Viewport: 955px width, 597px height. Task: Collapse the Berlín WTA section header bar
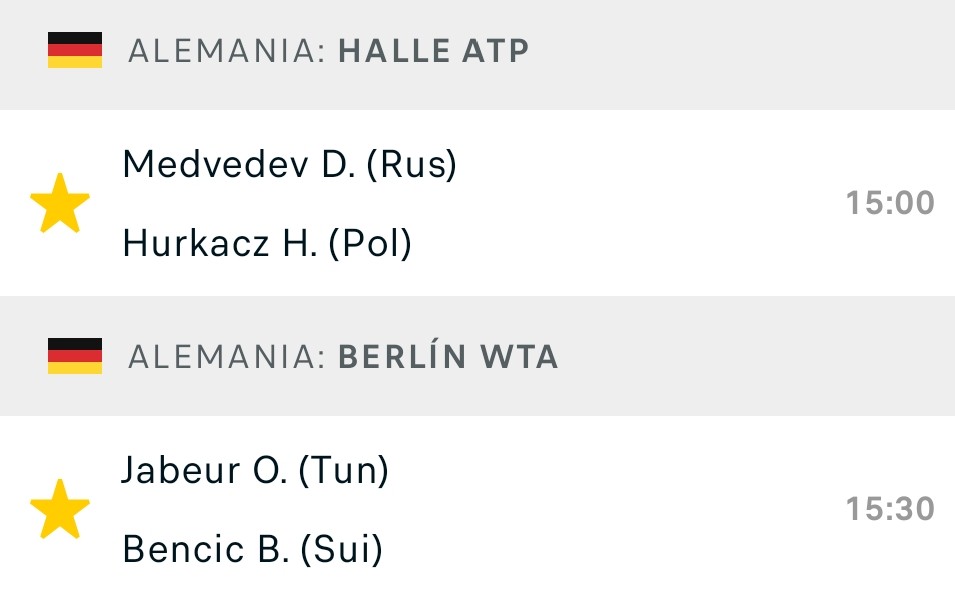(478, 356)
